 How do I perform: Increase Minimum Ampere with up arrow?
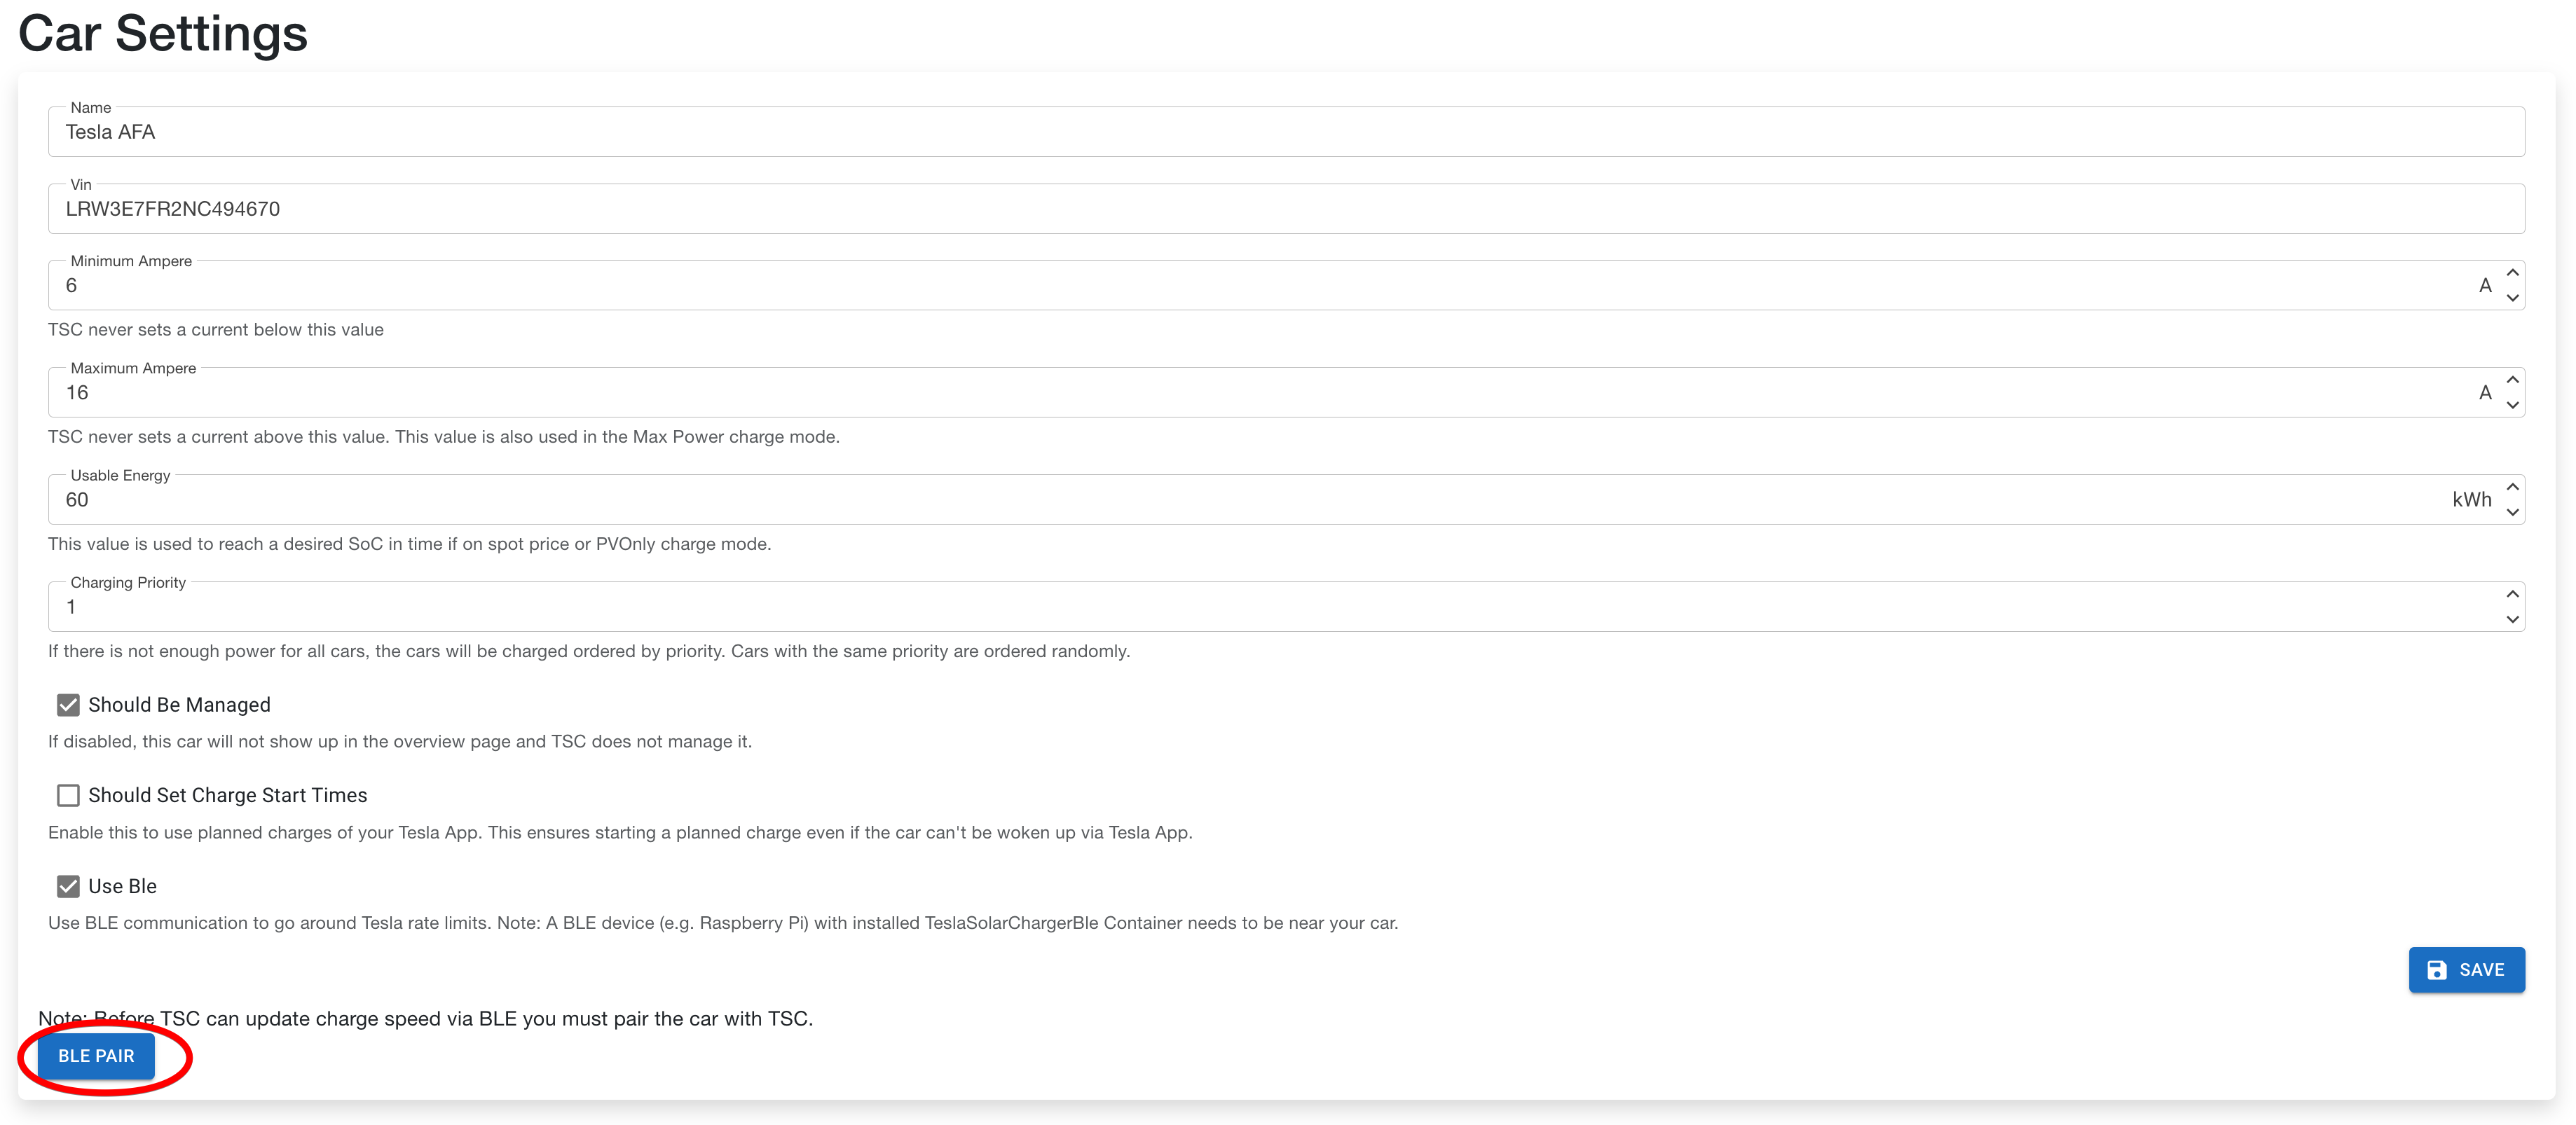tap(2512, 273)
